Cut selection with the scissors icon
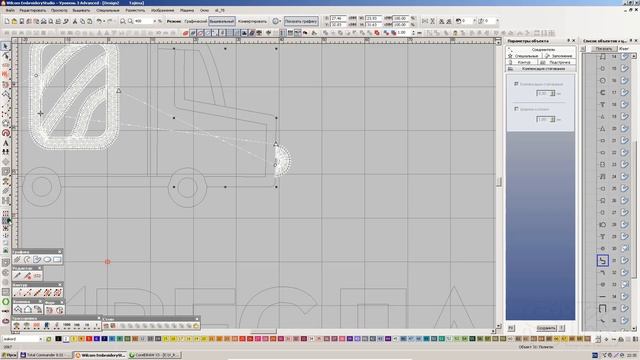 (75, 21)
